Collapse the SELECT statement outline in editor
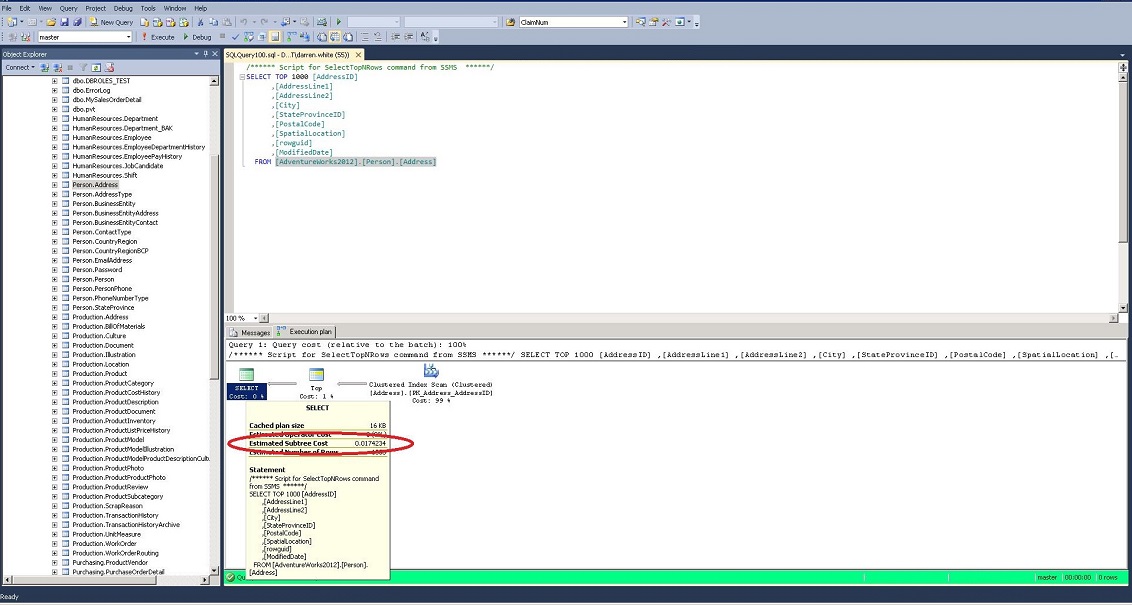 [x=241, y=77]
